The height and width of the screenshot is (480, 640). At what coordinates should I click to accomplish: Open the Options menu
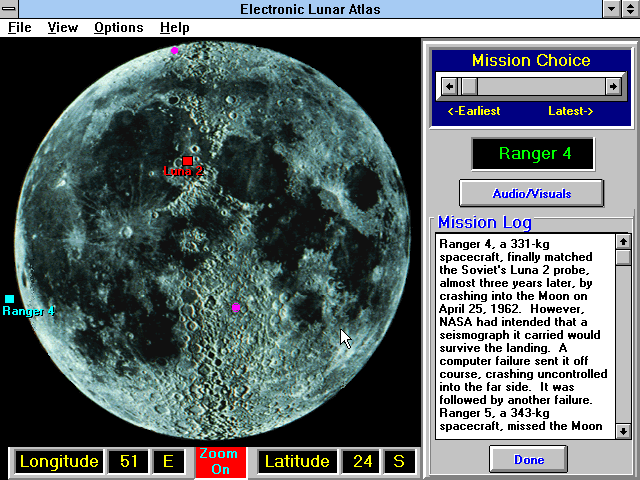point(119,27)
